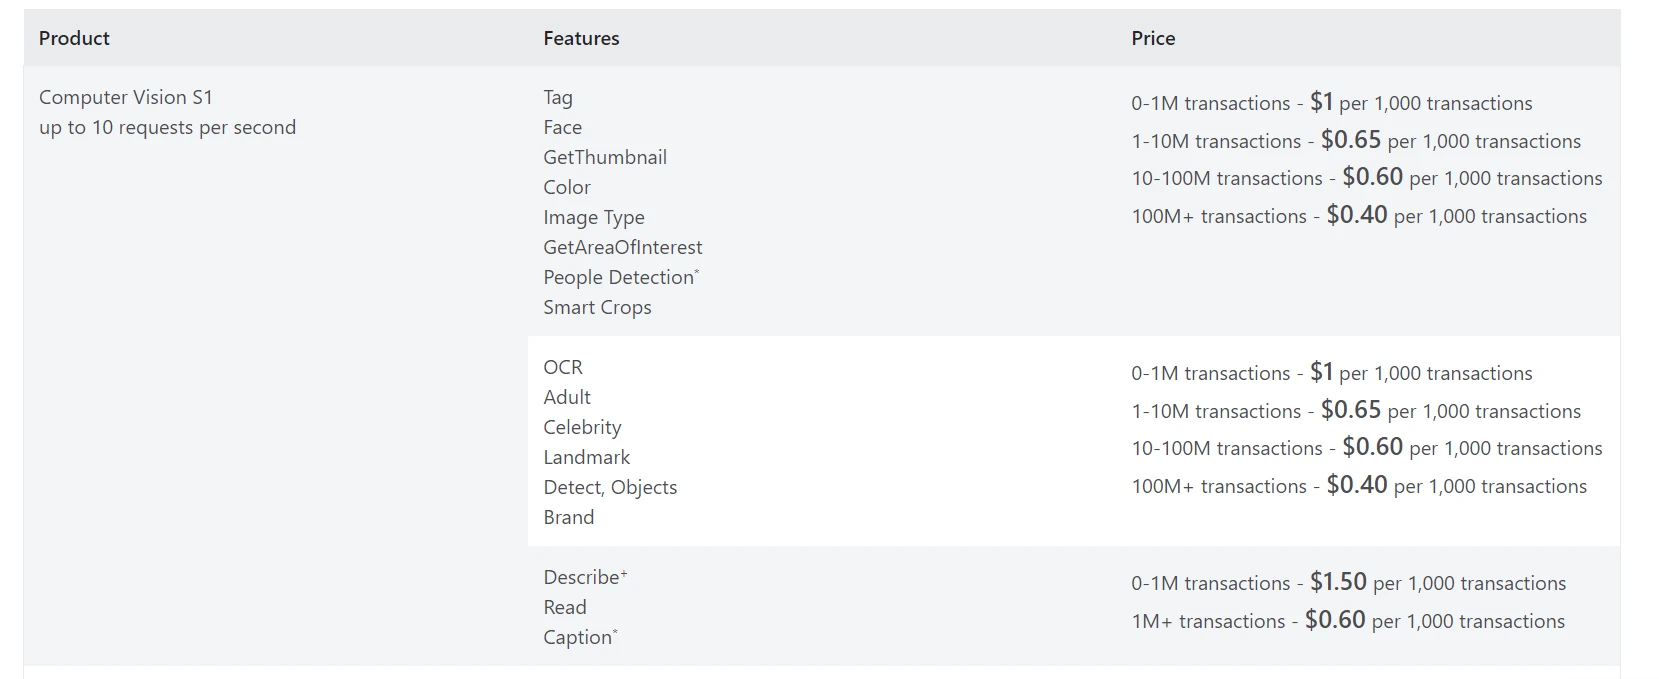The image size is (1659, 679).
Task: Select the Smart Crops feature
Action: coord(597,307)
